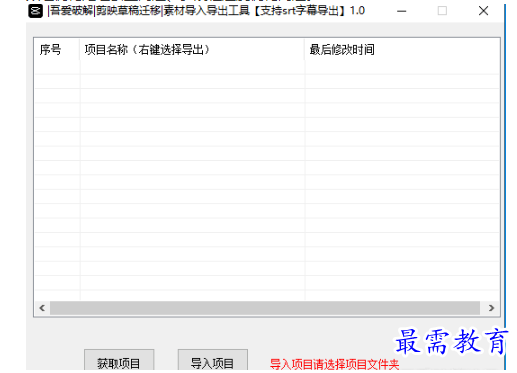The width and height of the screenshot is (517, 373).
Task: Minimize the tool window
Action: (x=402, y=11)
